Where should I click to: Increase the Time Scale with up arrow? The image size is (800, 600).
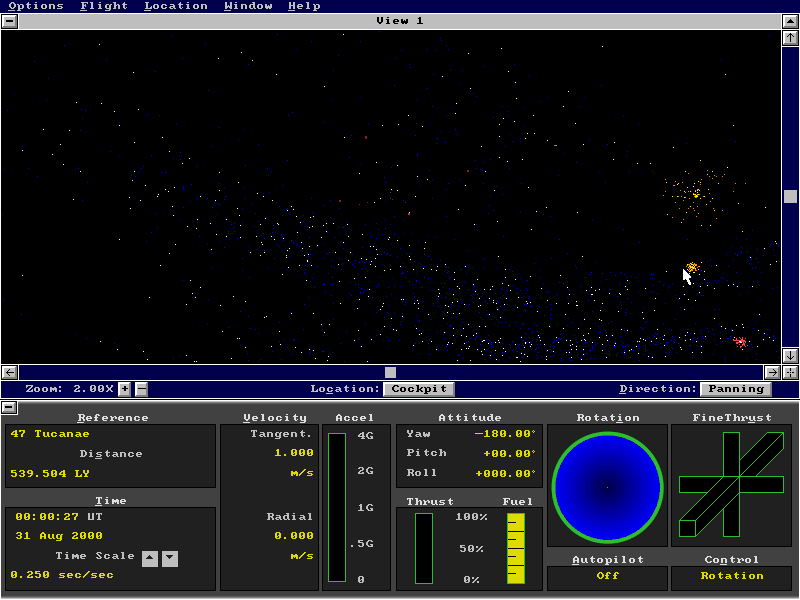[x=149, y=558]
